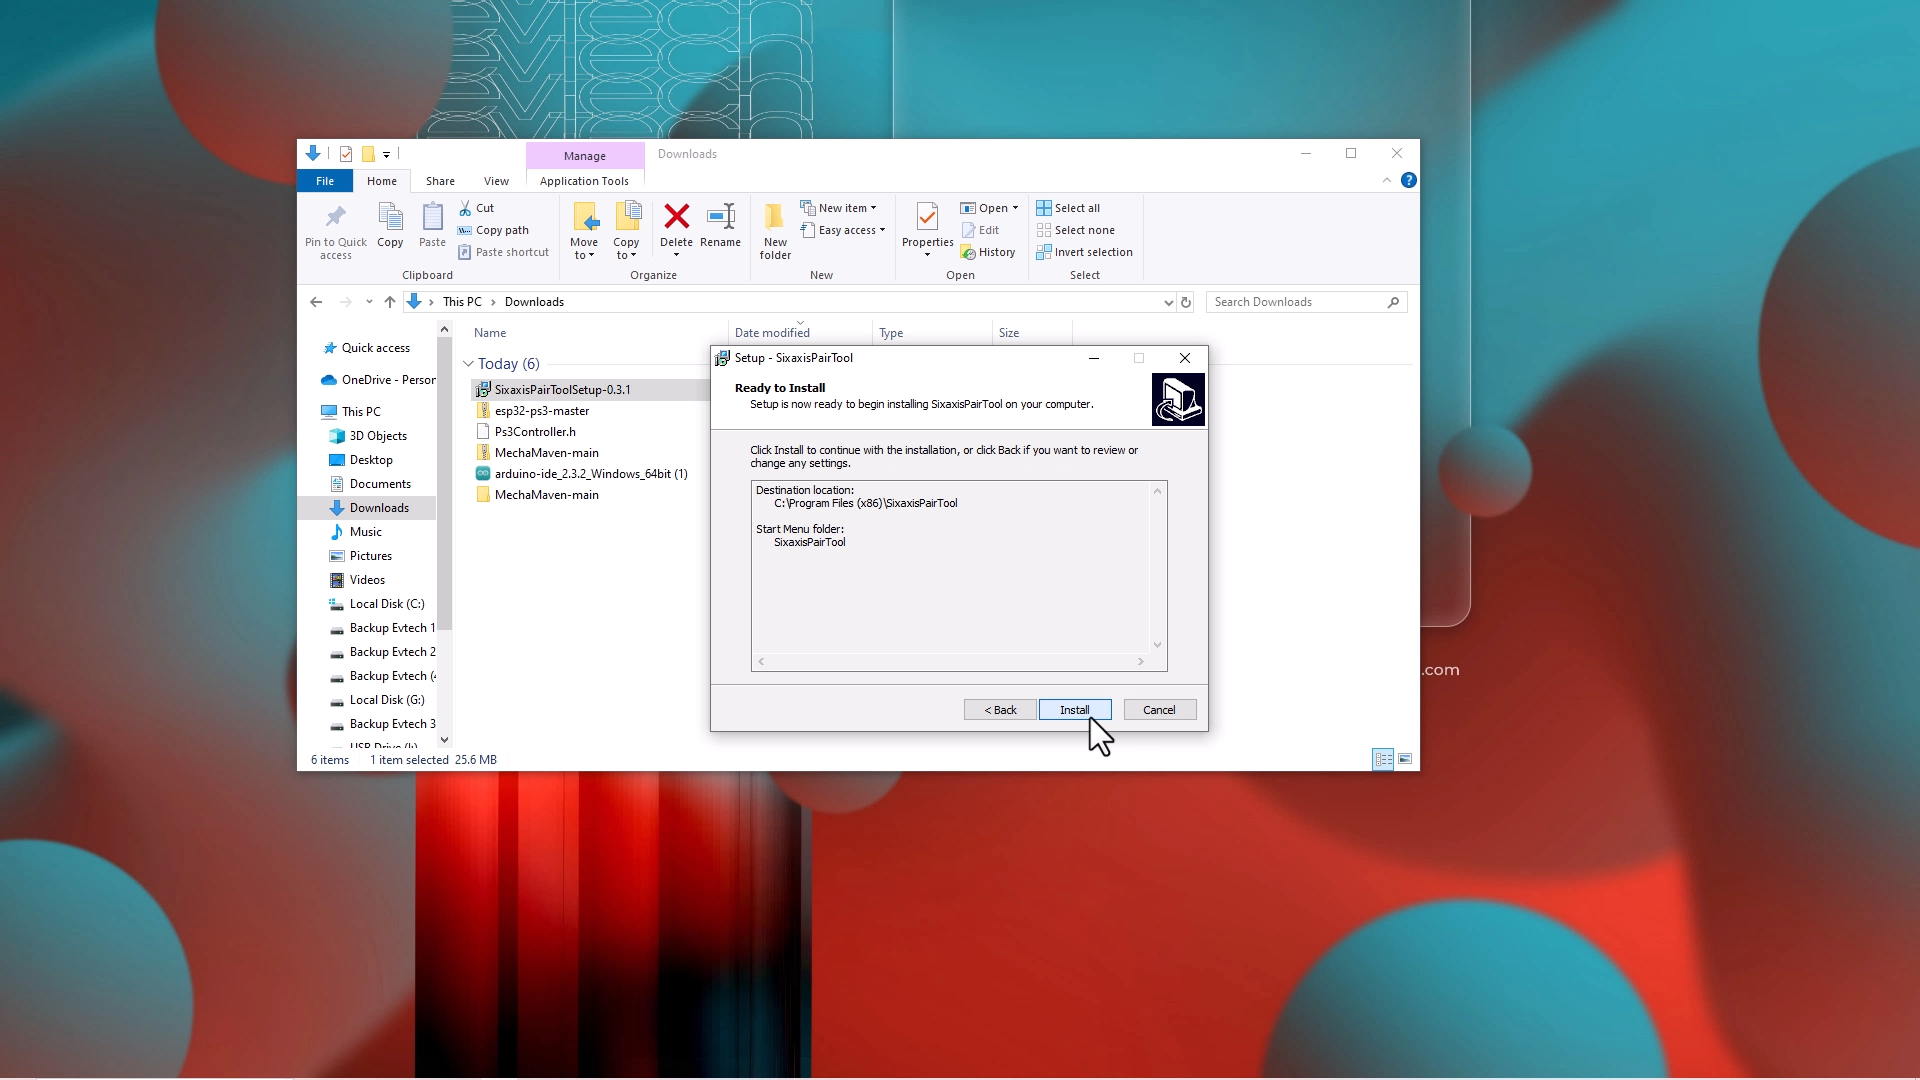This screenshot has width=1920, height=1080.
Task: Click the Search Downloads field
Action: tap(1306, 302)
